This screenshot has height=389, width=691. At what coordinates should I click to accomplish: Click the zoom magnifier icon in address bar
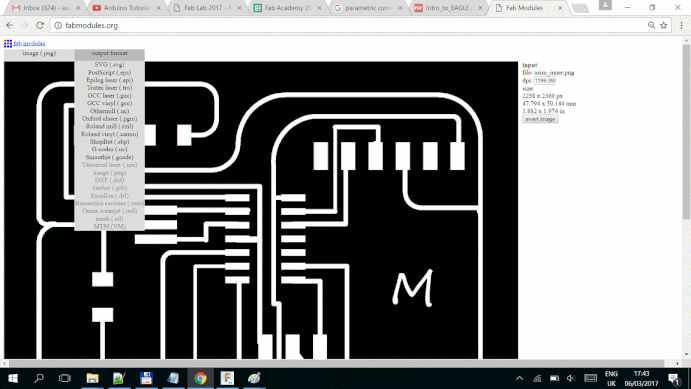point(651,26)
